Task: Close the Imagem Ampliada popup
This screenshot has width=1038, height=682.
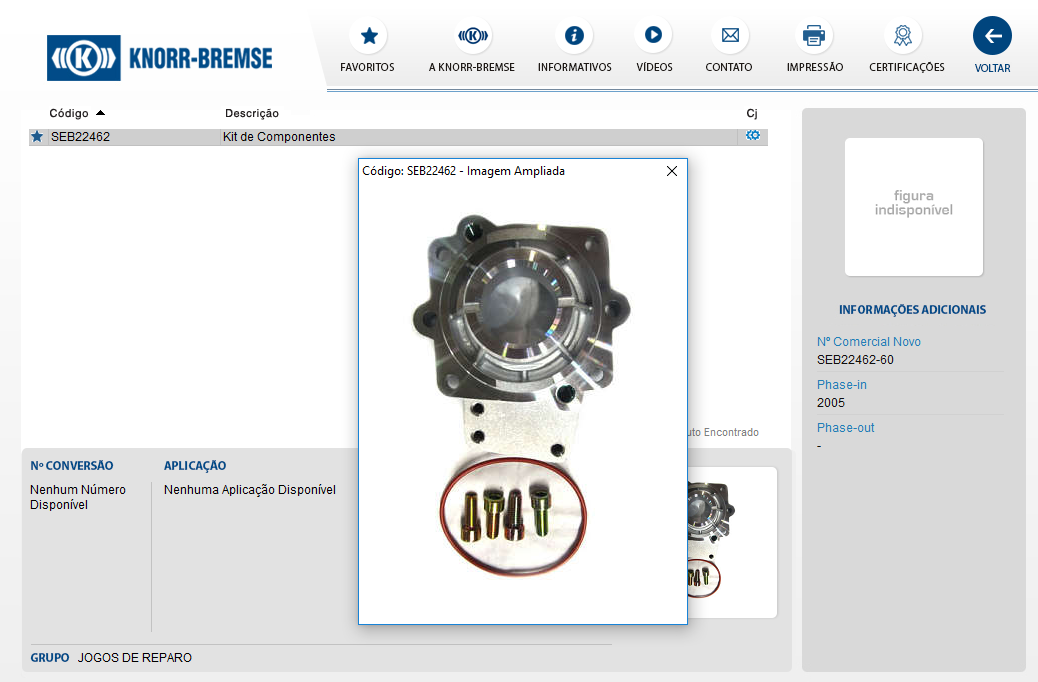Action: tap(672, 171)
